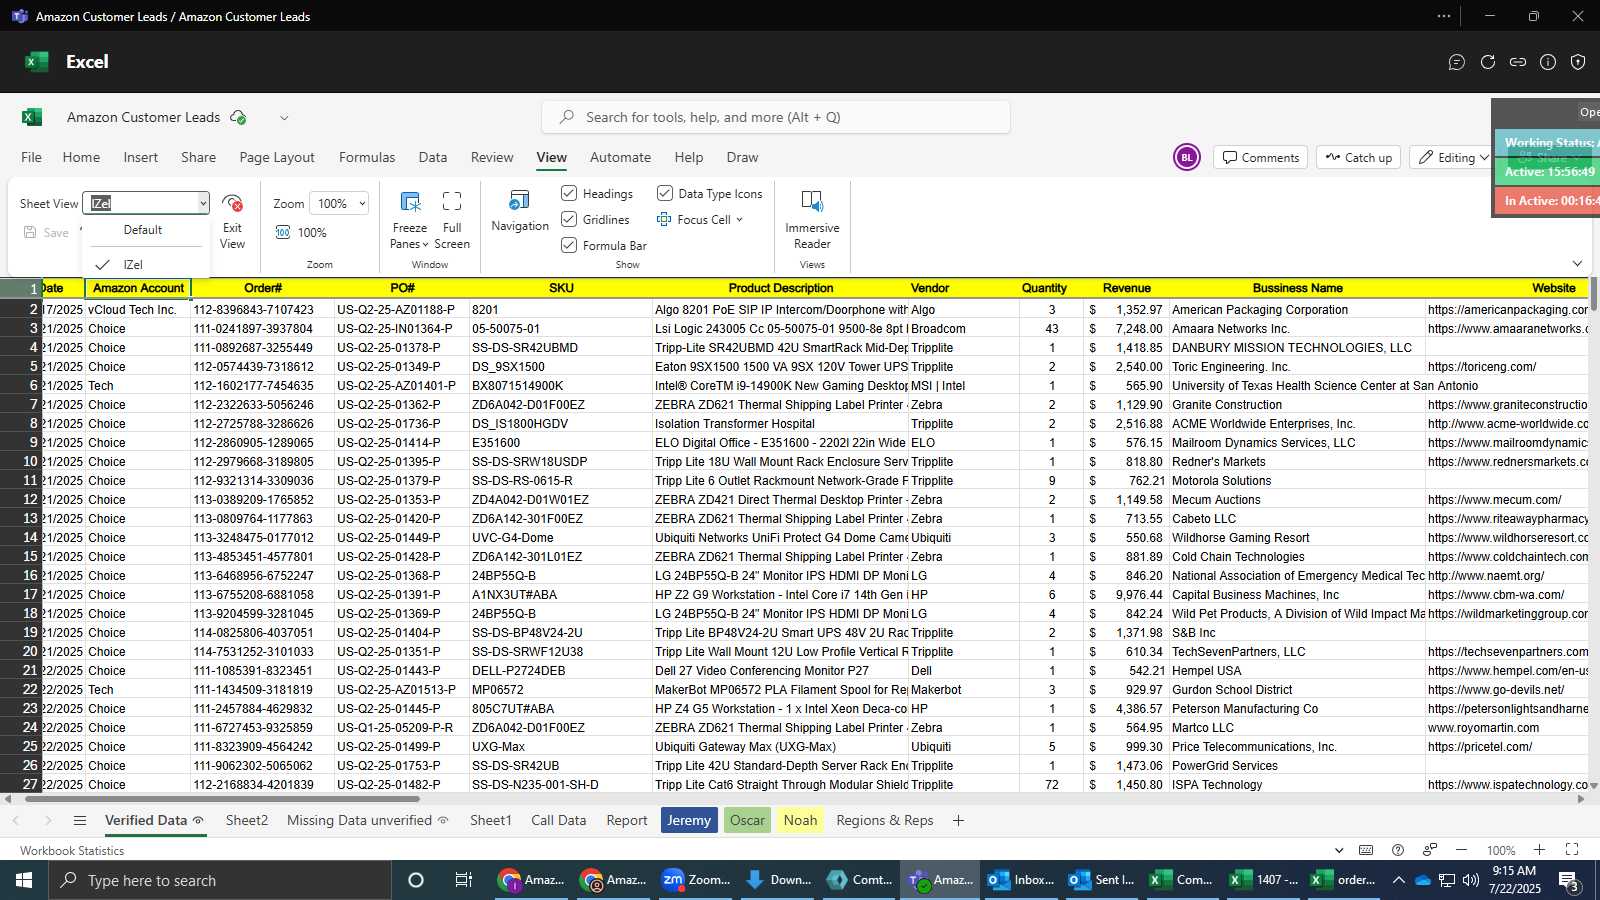Screen dimensions: 1600x900
Task: Click the Comments button
Action: (x=1260, y=157)
